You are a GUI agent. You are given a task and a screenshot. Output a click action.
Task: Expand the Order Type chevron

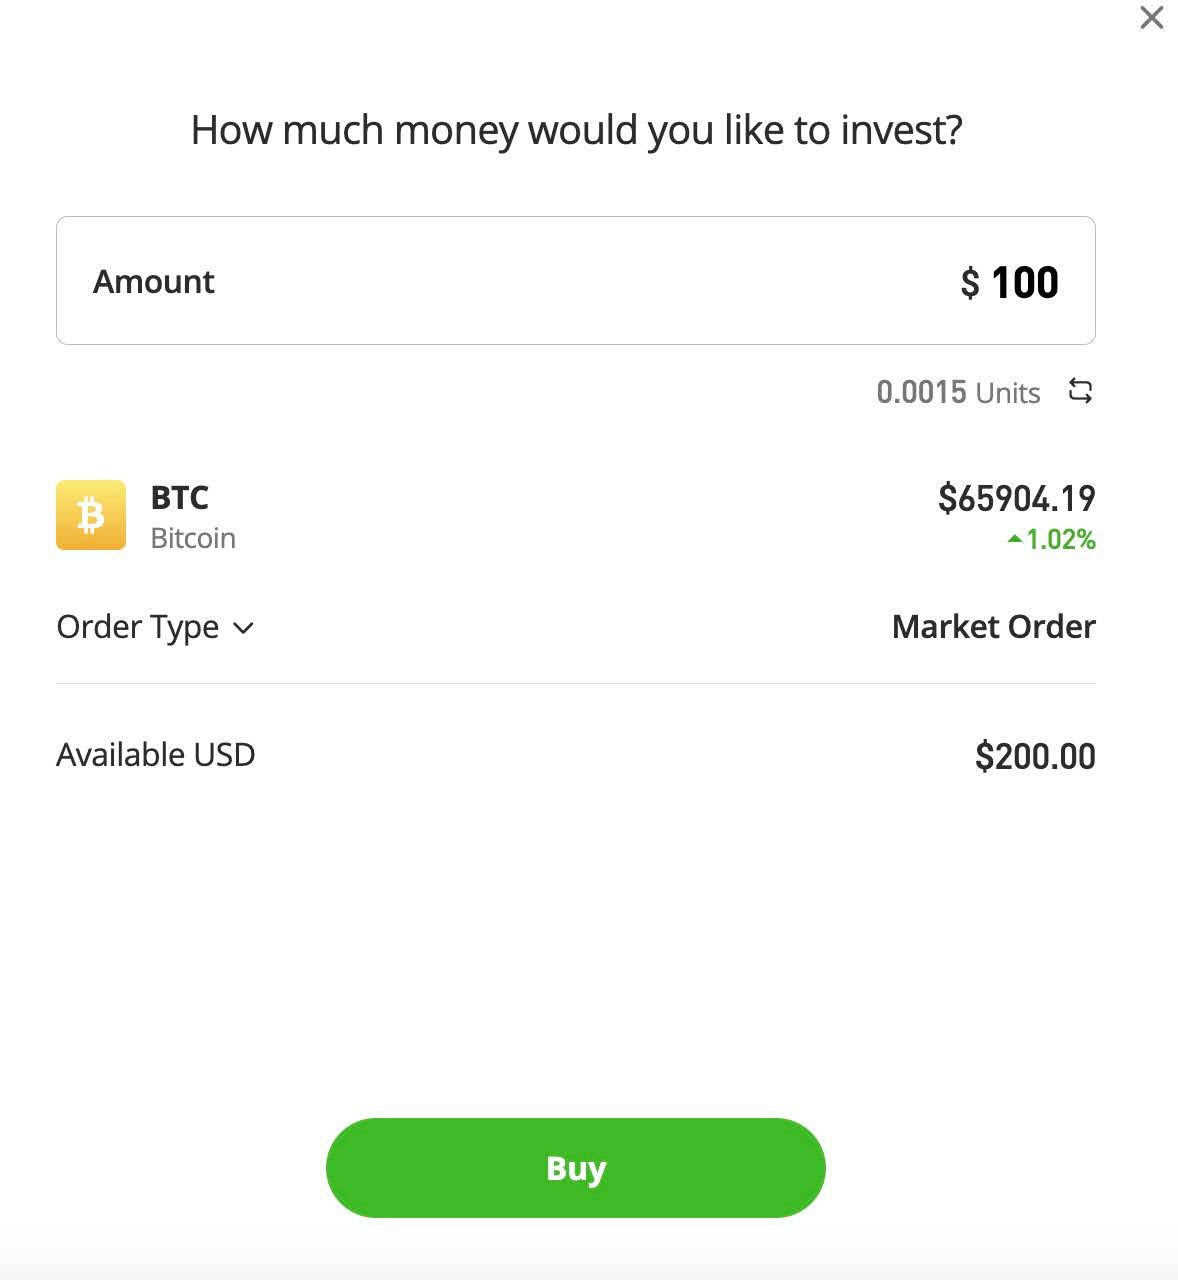click(243, 628)
